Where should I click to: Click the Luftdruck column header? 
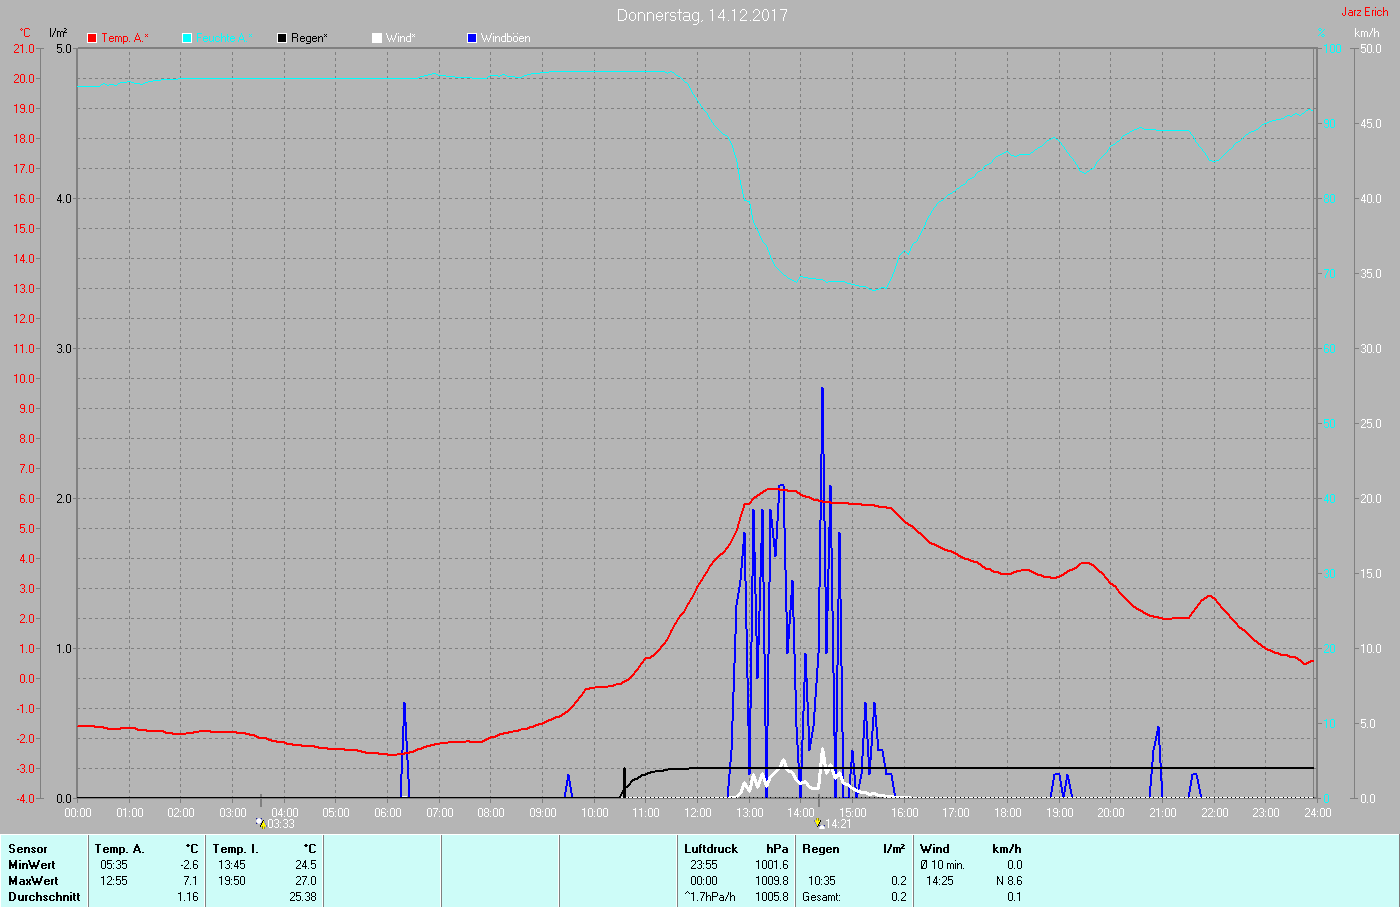[x=711, y=849]
